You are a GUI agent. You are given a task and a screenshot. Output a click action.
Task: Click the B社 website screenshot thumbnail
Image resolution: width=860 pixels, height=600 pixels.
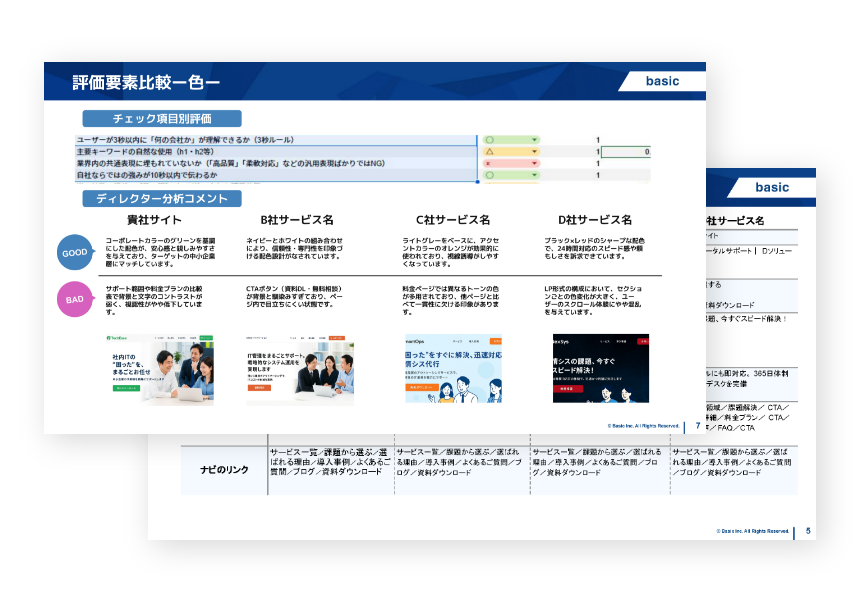point(294,368)
